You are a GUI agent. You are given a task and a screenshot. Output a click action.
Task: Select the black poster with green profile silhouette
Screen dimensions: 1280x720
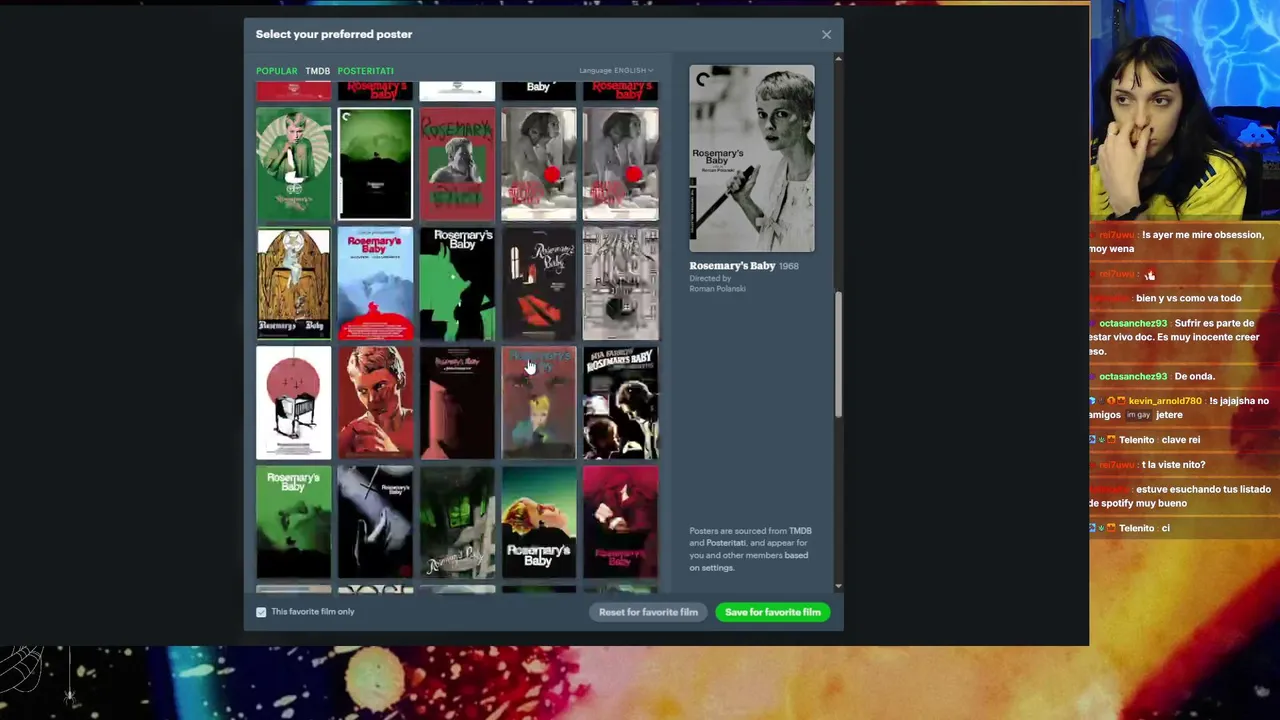pos(457,284)
